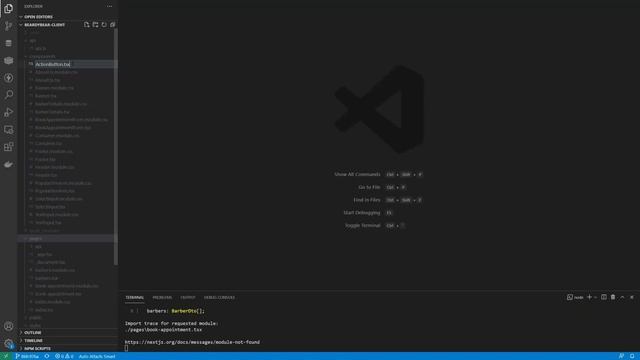
Task: Open the Accounts menu icon
Action: point(8,326)
